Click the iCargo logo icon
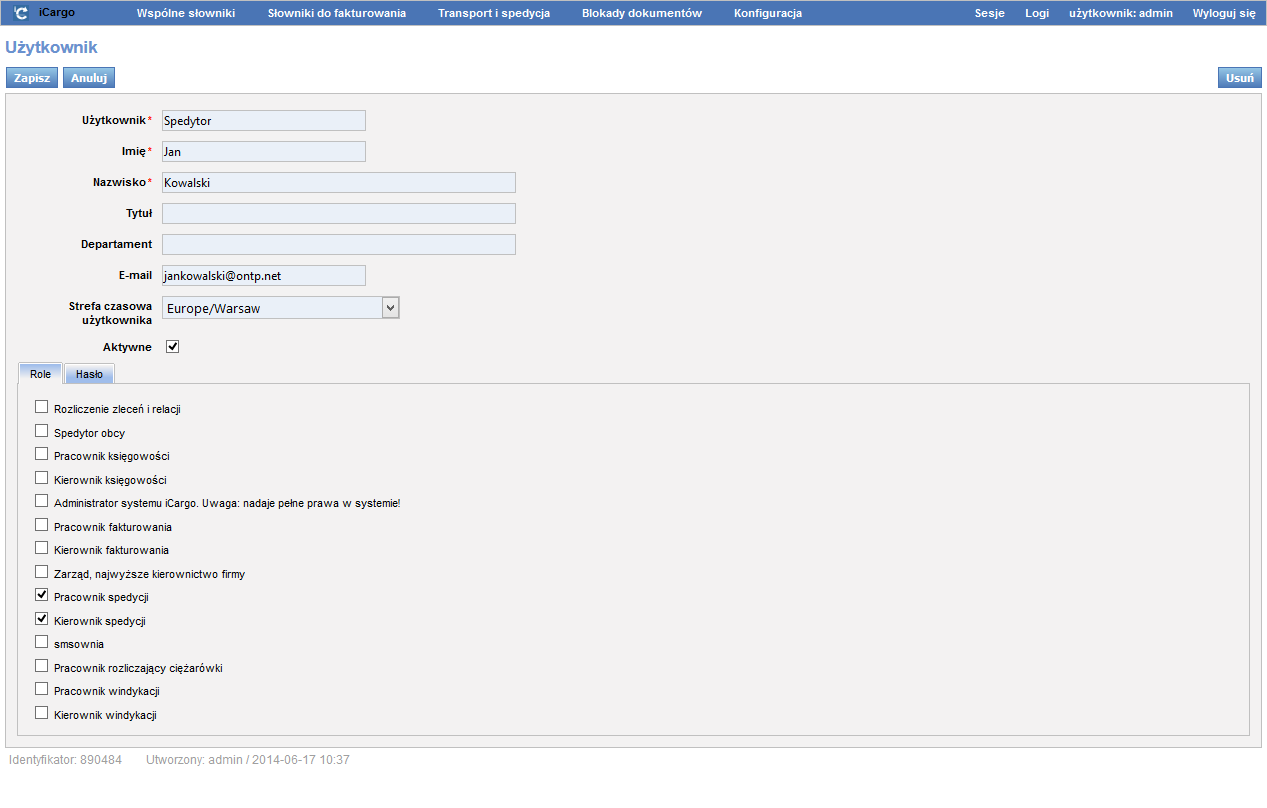Viewport: 1267px width, 808px height. (21, 13)
